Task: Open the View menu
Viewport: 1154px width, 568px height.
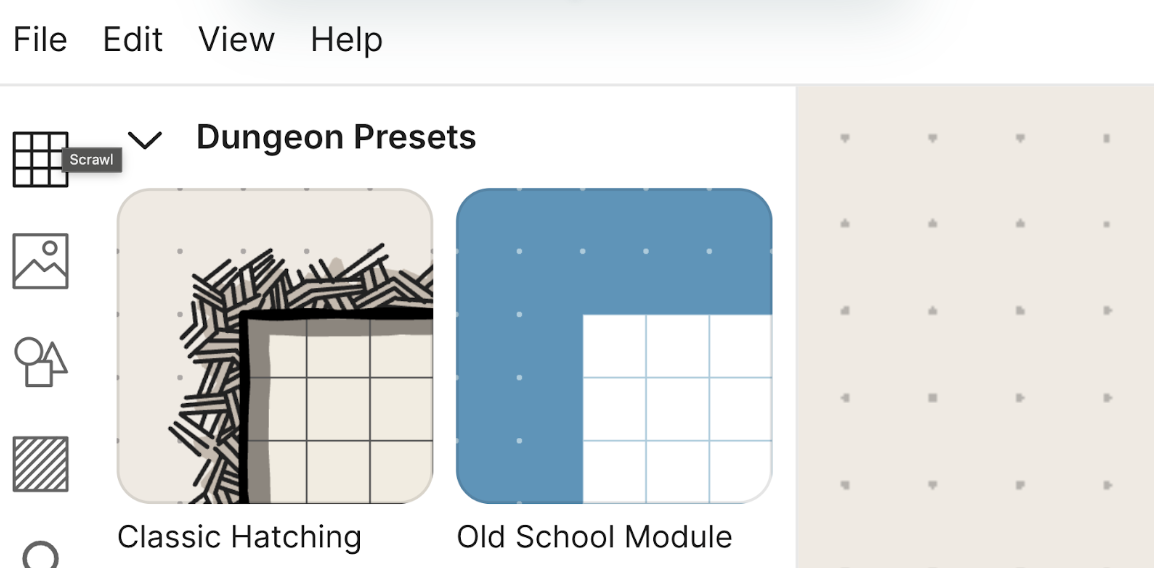Action: 236,40
